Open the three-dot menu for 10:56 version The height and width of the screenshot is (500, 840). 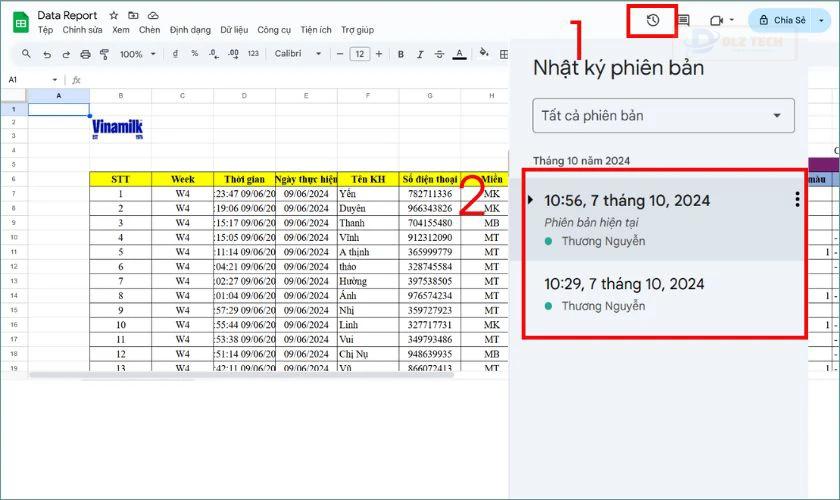pyautogui.click(x=797, y=199)
